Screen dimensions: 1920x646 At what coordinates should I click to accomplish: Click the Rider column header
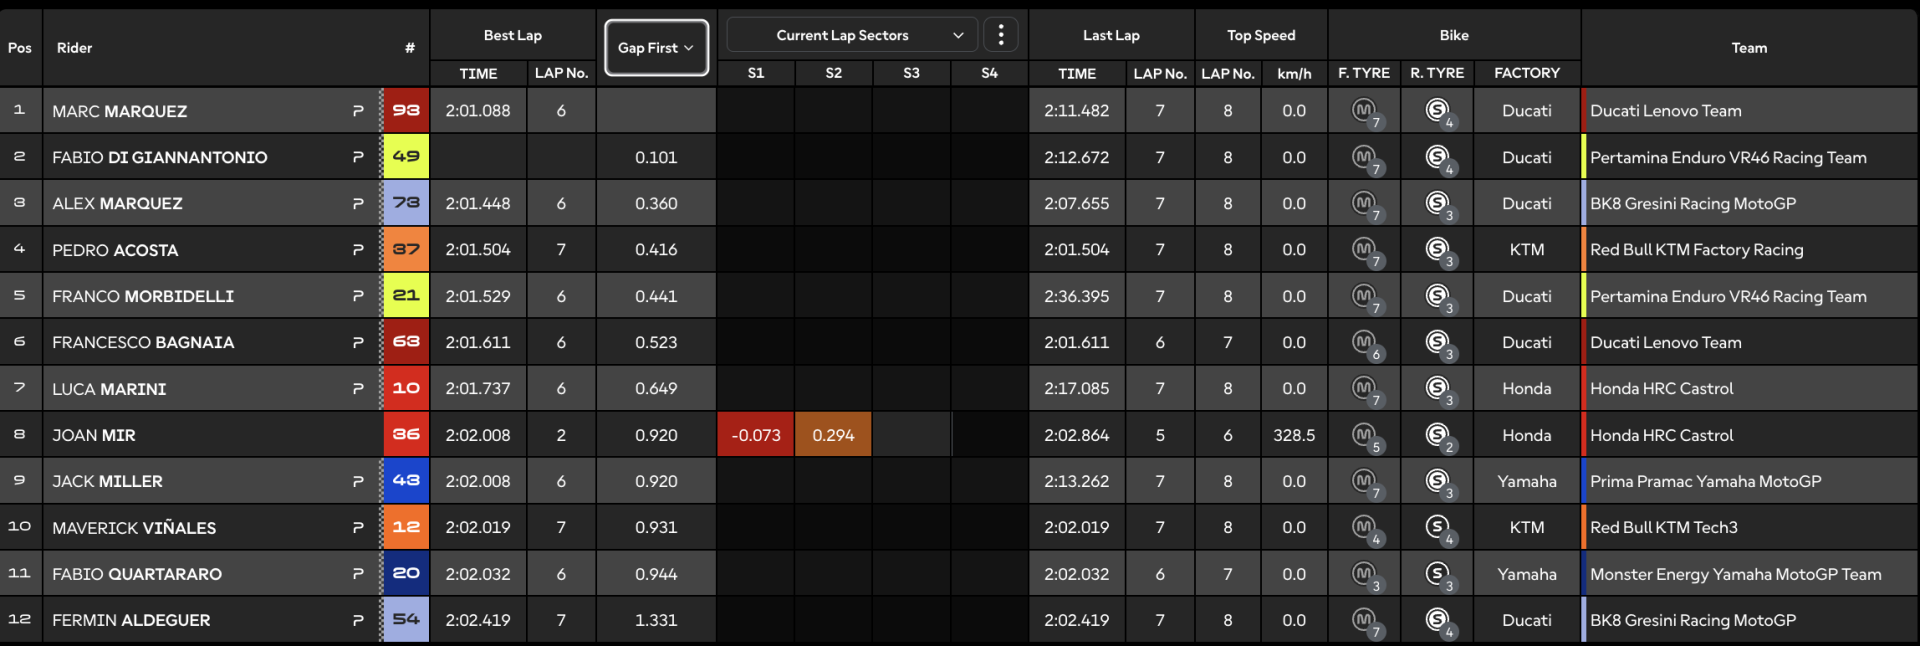pyautogui.click(x=75, y=48)
